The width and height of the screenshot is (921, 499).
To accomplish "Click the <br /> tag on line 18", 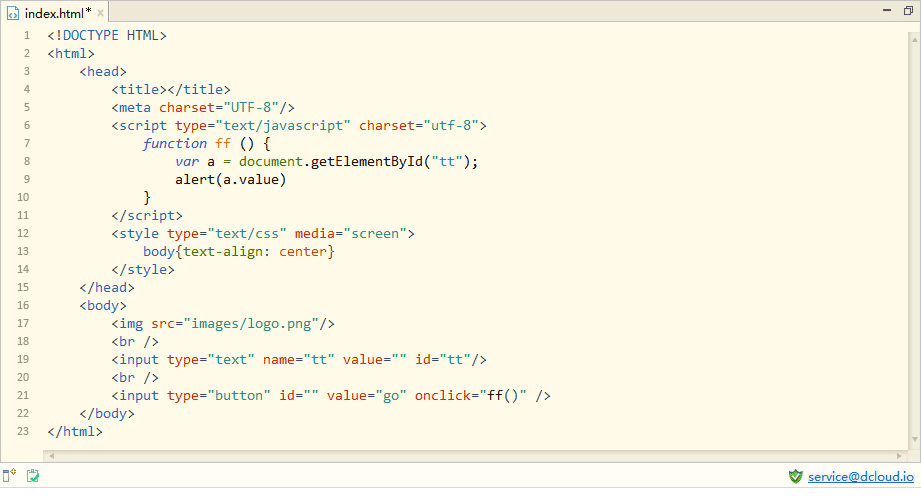I will pos(135,342).
